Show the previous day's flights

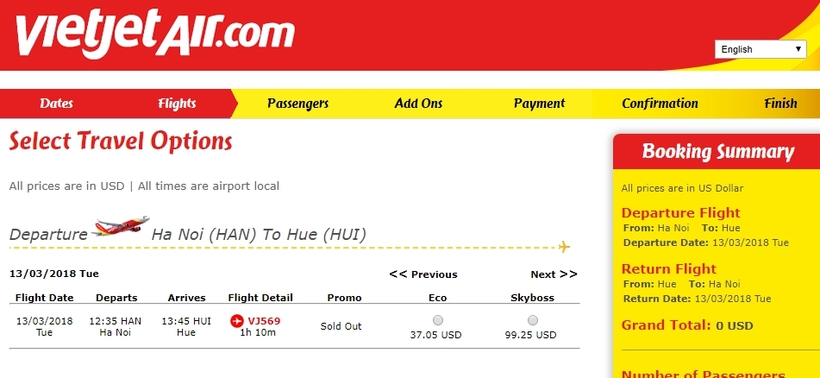pos(423,274)
